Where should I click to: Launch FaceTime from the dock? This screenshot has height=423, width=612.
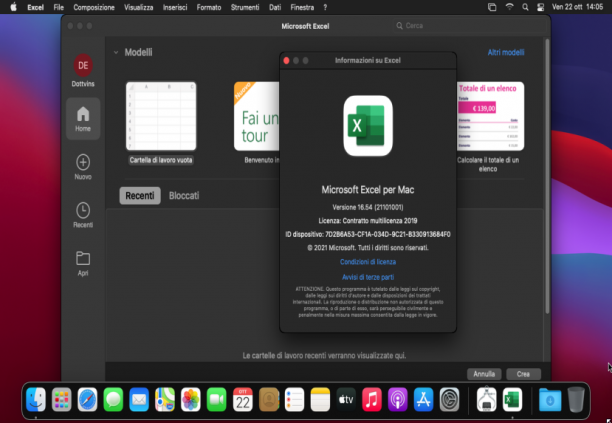(217, 399)
